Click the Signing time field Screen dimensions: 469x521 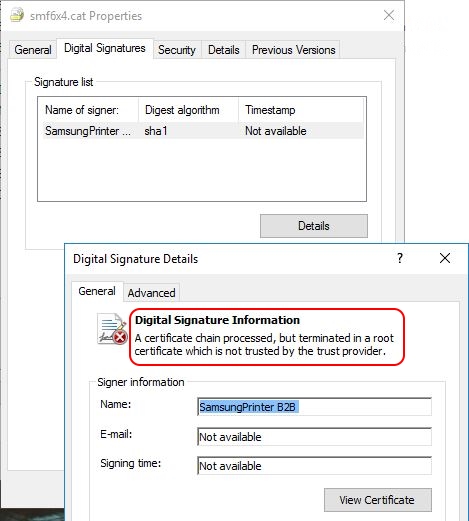pos(314,466)
